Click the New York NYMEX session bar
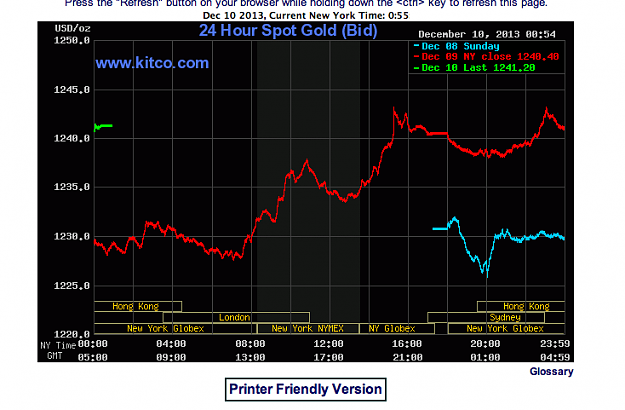Image resolution: width=625 pixels, height=410 pixels. (308, 329)
